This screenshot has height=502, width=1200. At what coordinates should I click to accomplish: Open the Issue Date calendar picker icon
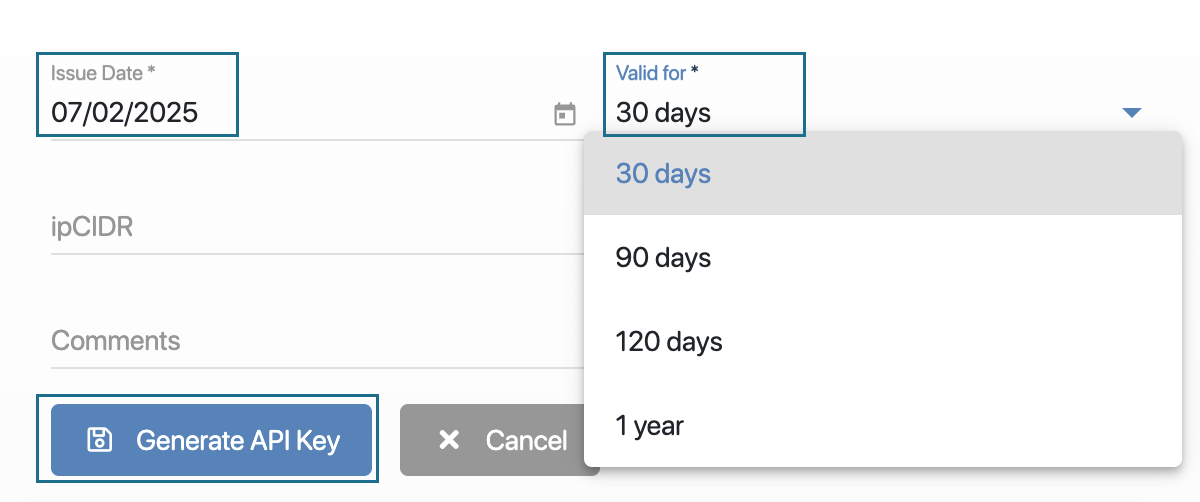pyautogui.click(x=565, y=114)
